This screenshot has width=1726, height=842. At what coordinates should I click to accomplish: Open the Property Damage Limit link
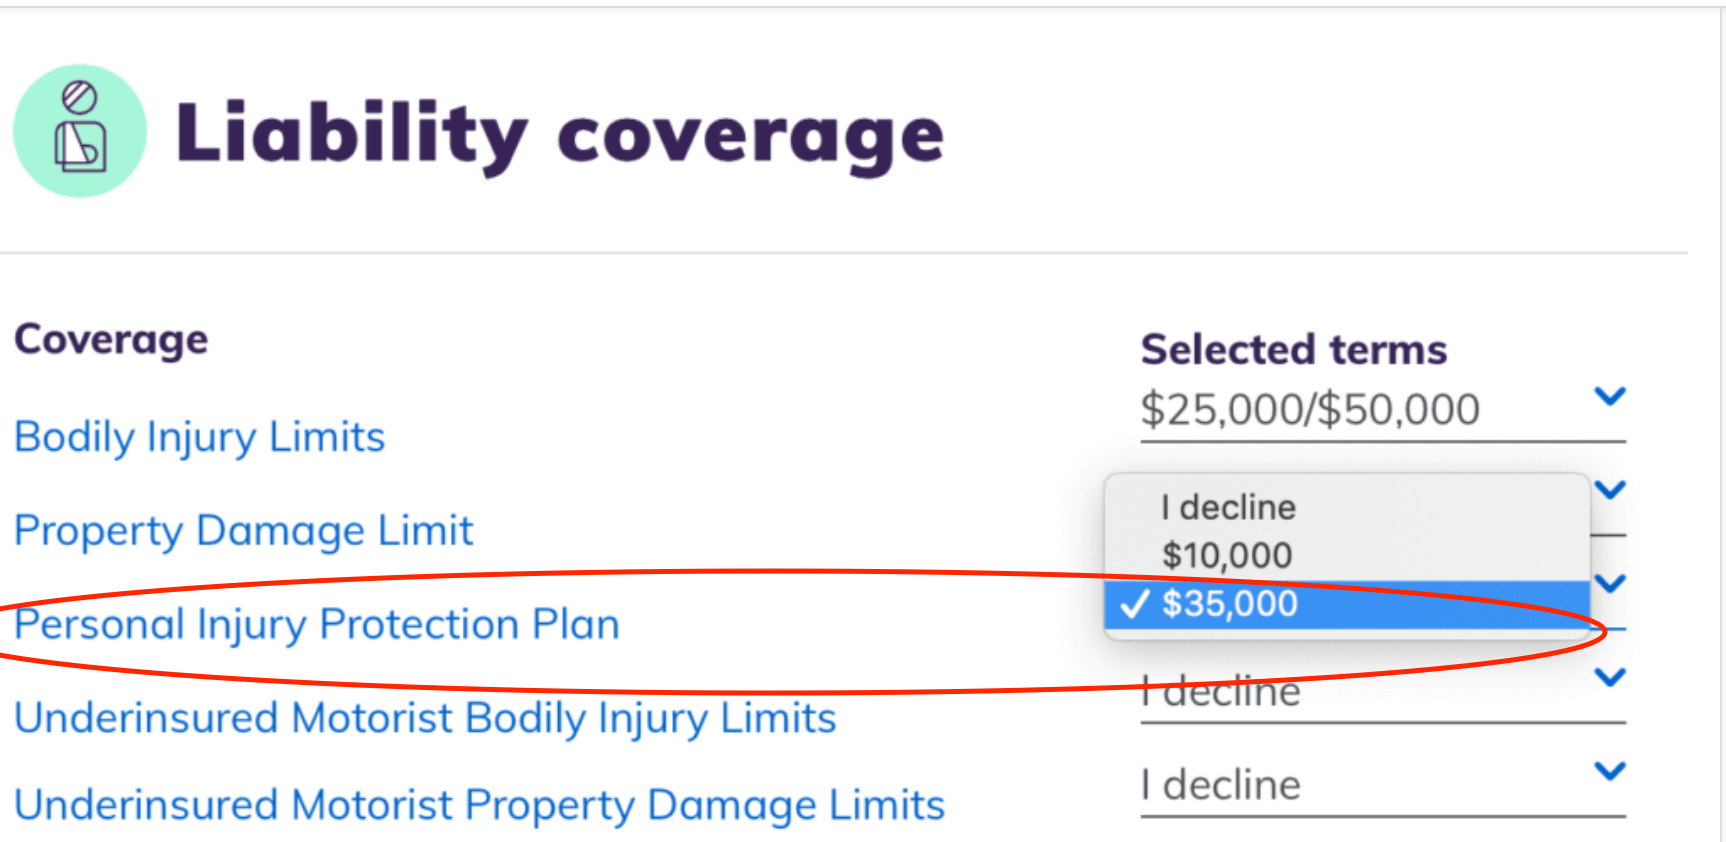click(244, 530)
